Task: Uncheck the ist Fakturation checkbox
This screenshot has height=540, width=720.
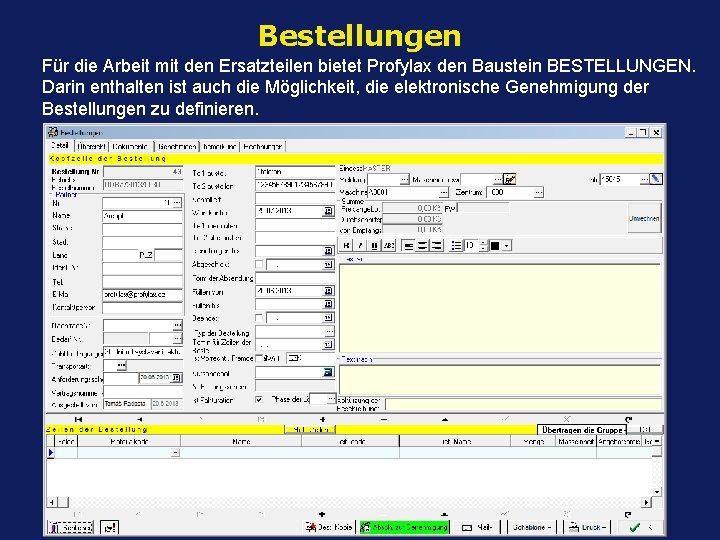Action: tap(259, 399)
